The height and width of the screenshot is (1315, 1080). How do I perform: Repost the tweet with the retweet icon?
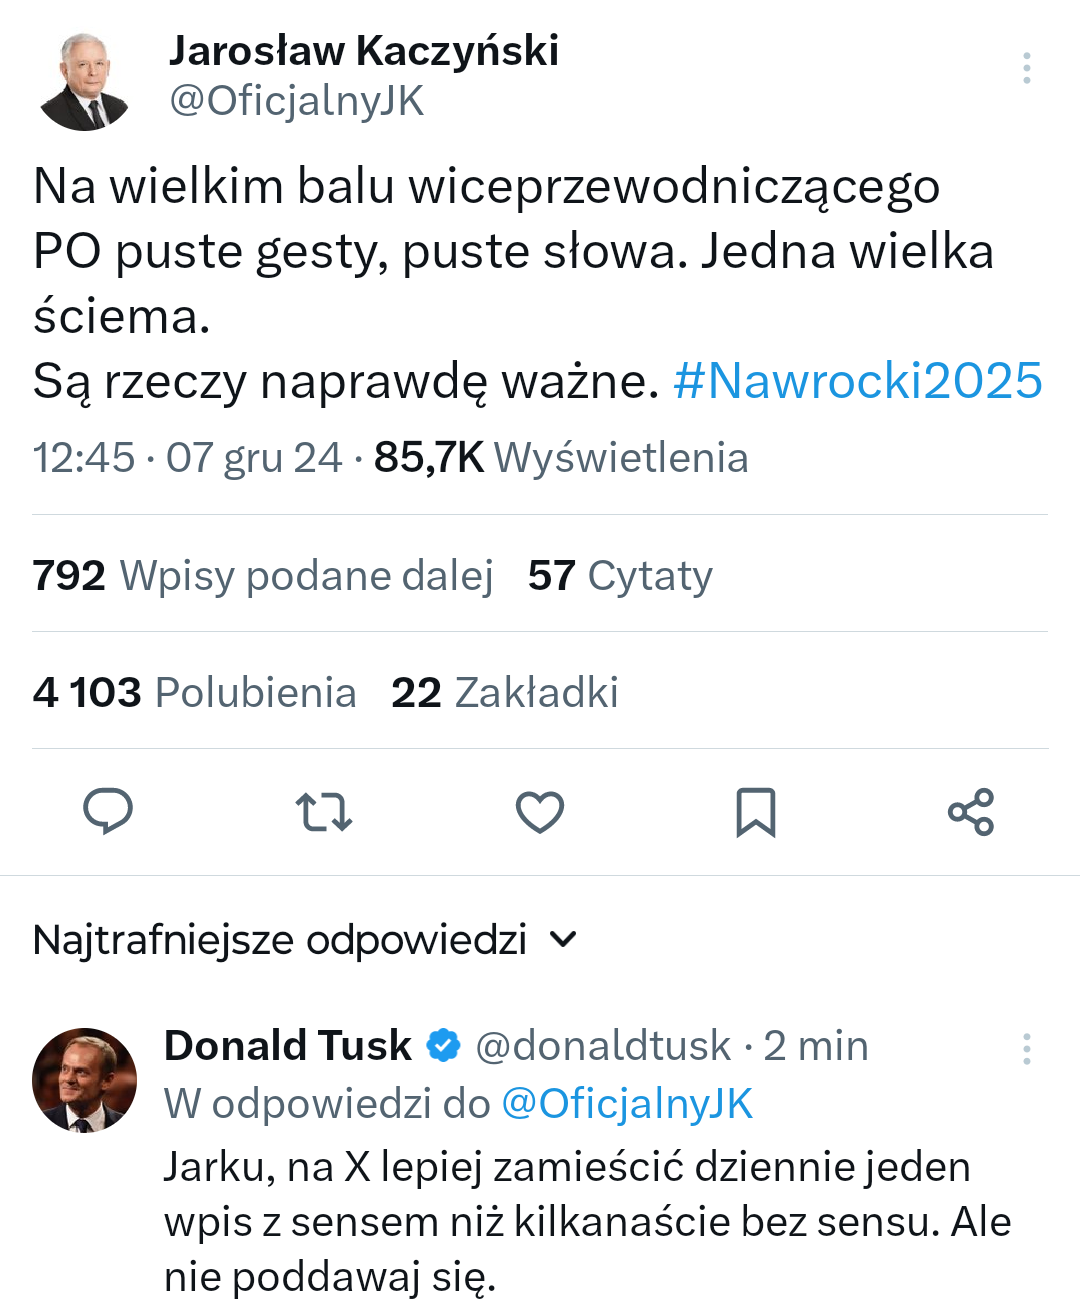(324, 811)
